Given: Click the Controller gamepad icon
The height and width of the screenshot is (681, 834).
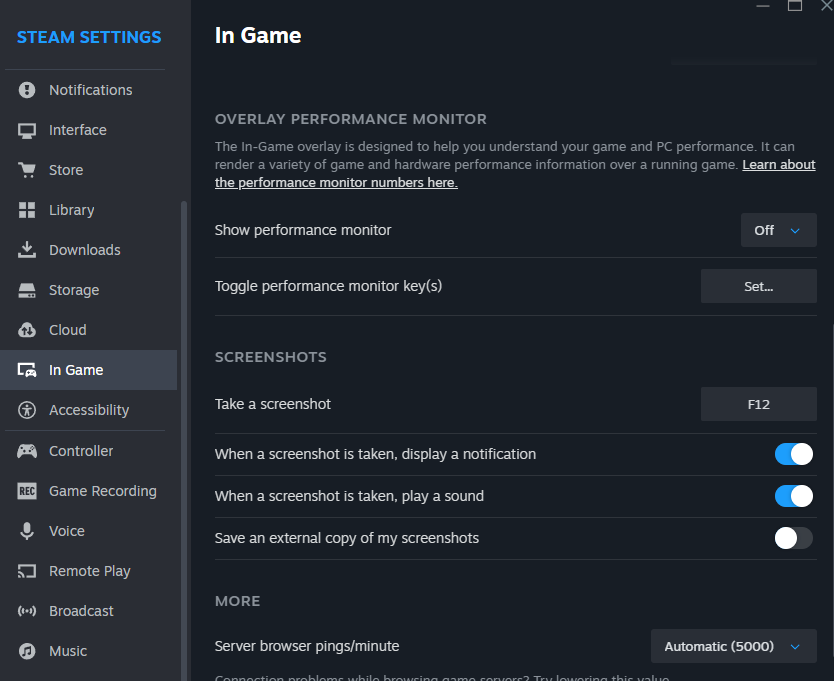Looking at the screenshot, I should pyautogui.click(x=27, y=451).
